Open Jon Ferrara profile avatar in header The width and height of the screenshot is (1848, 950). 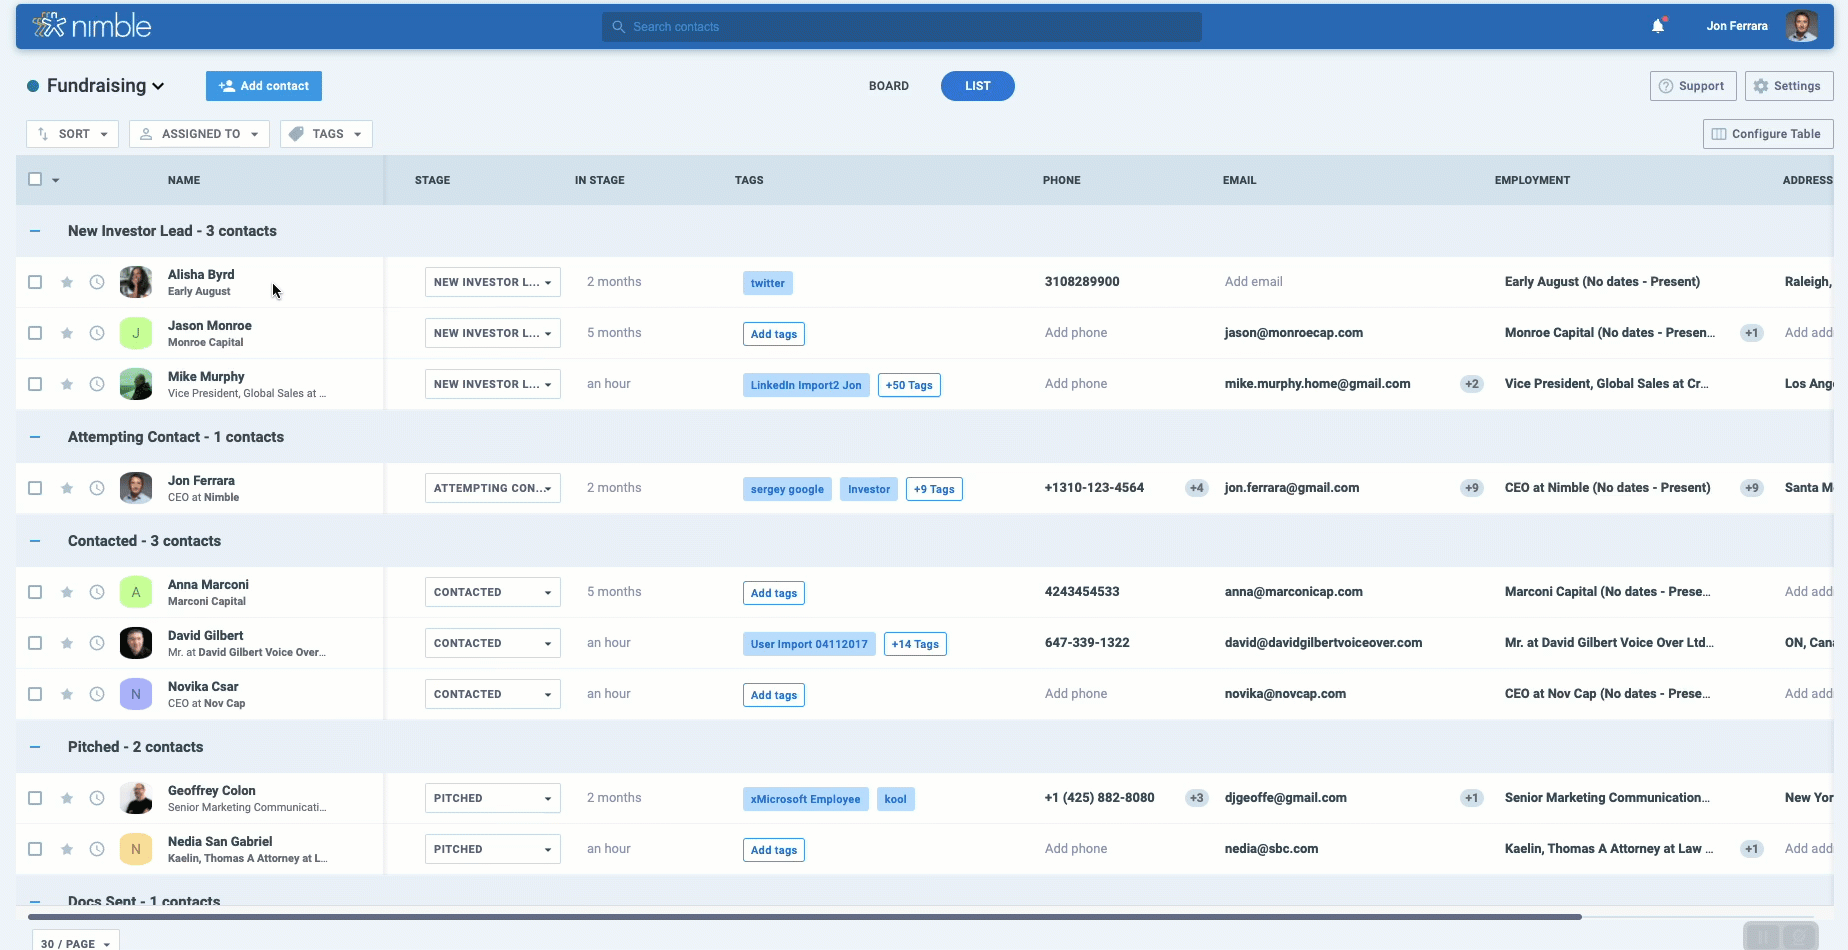pyautogui.click(x=1801, y=26)
